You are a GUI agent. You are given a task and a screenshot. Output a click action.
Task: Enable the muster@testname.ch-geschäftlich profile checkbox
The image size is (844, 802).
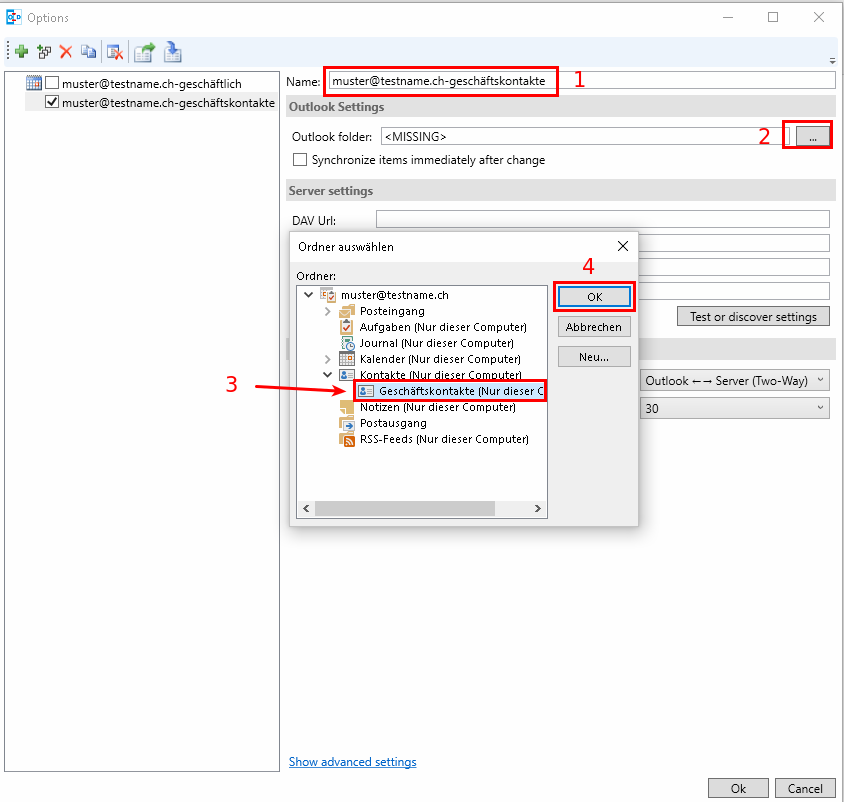click(x=52, y=84)
